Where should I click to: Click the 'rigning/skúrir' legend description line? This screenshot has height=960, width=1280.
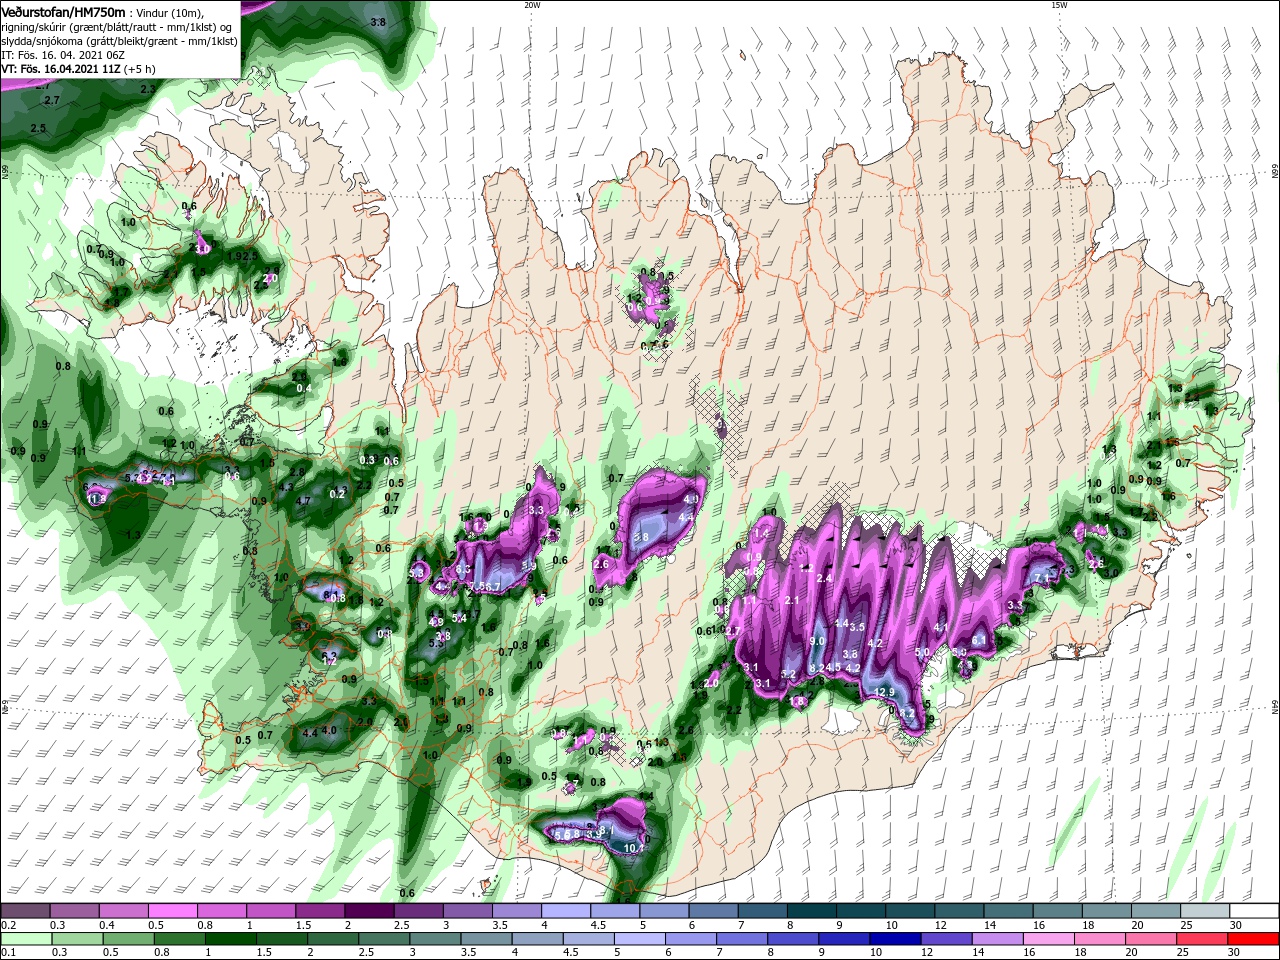(116, 27)
